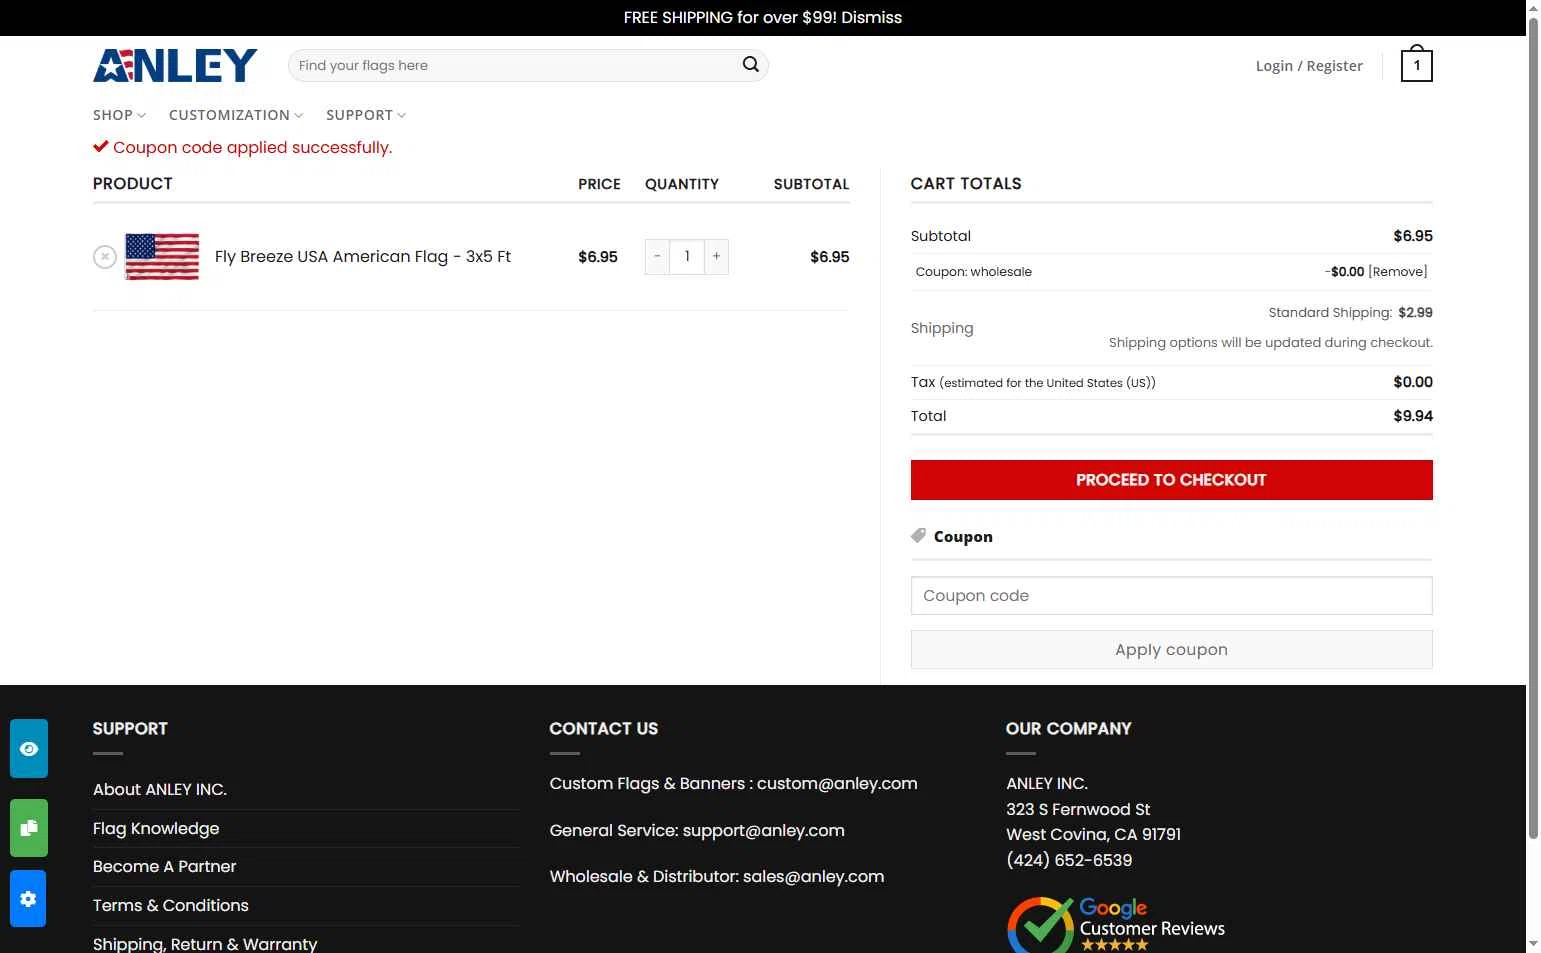Click the Google Customer Reviews badge
This screenshot has height=953, width=1541.
pyautogui.click(x=1116, y=924)
